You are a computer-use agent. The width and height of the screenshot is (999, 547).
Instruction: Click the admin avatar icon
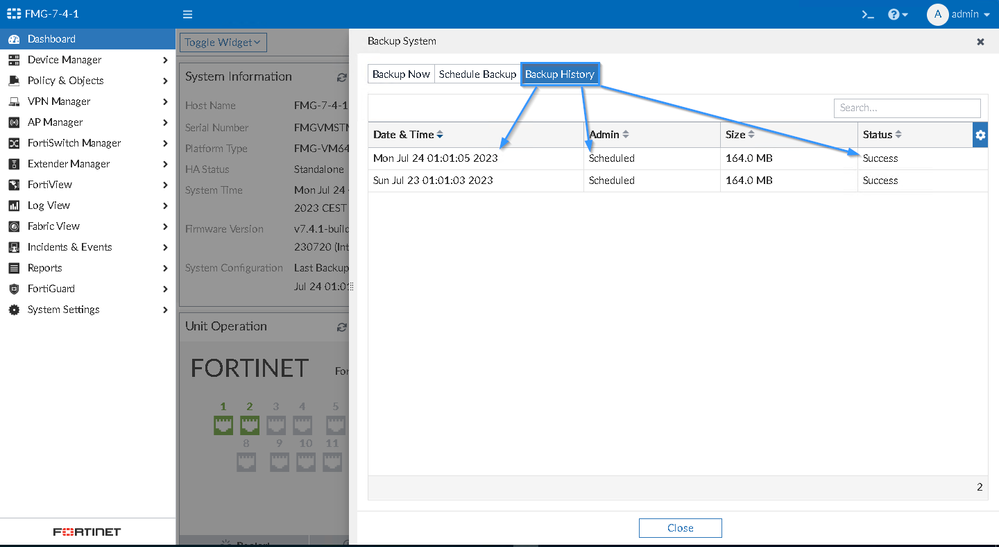937,14
